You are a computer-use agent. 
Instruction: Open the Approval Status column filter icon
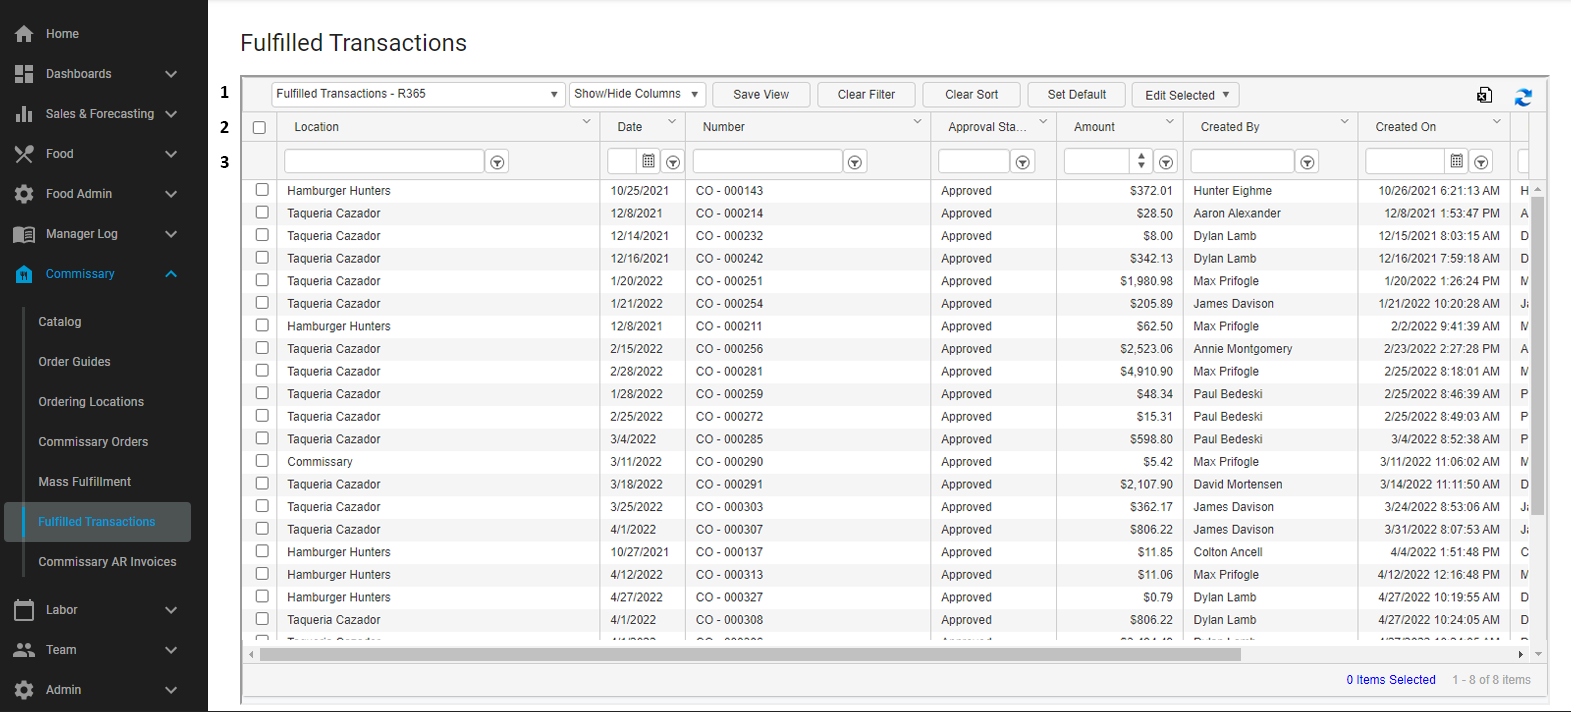[x=1022, y=162]
